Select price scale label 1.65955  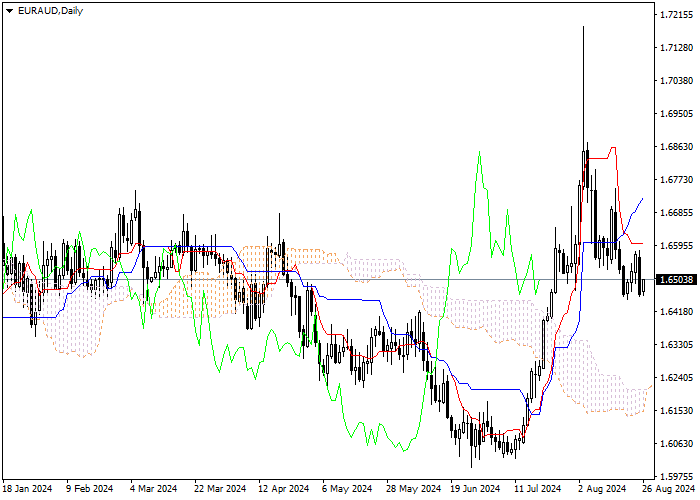677,246
